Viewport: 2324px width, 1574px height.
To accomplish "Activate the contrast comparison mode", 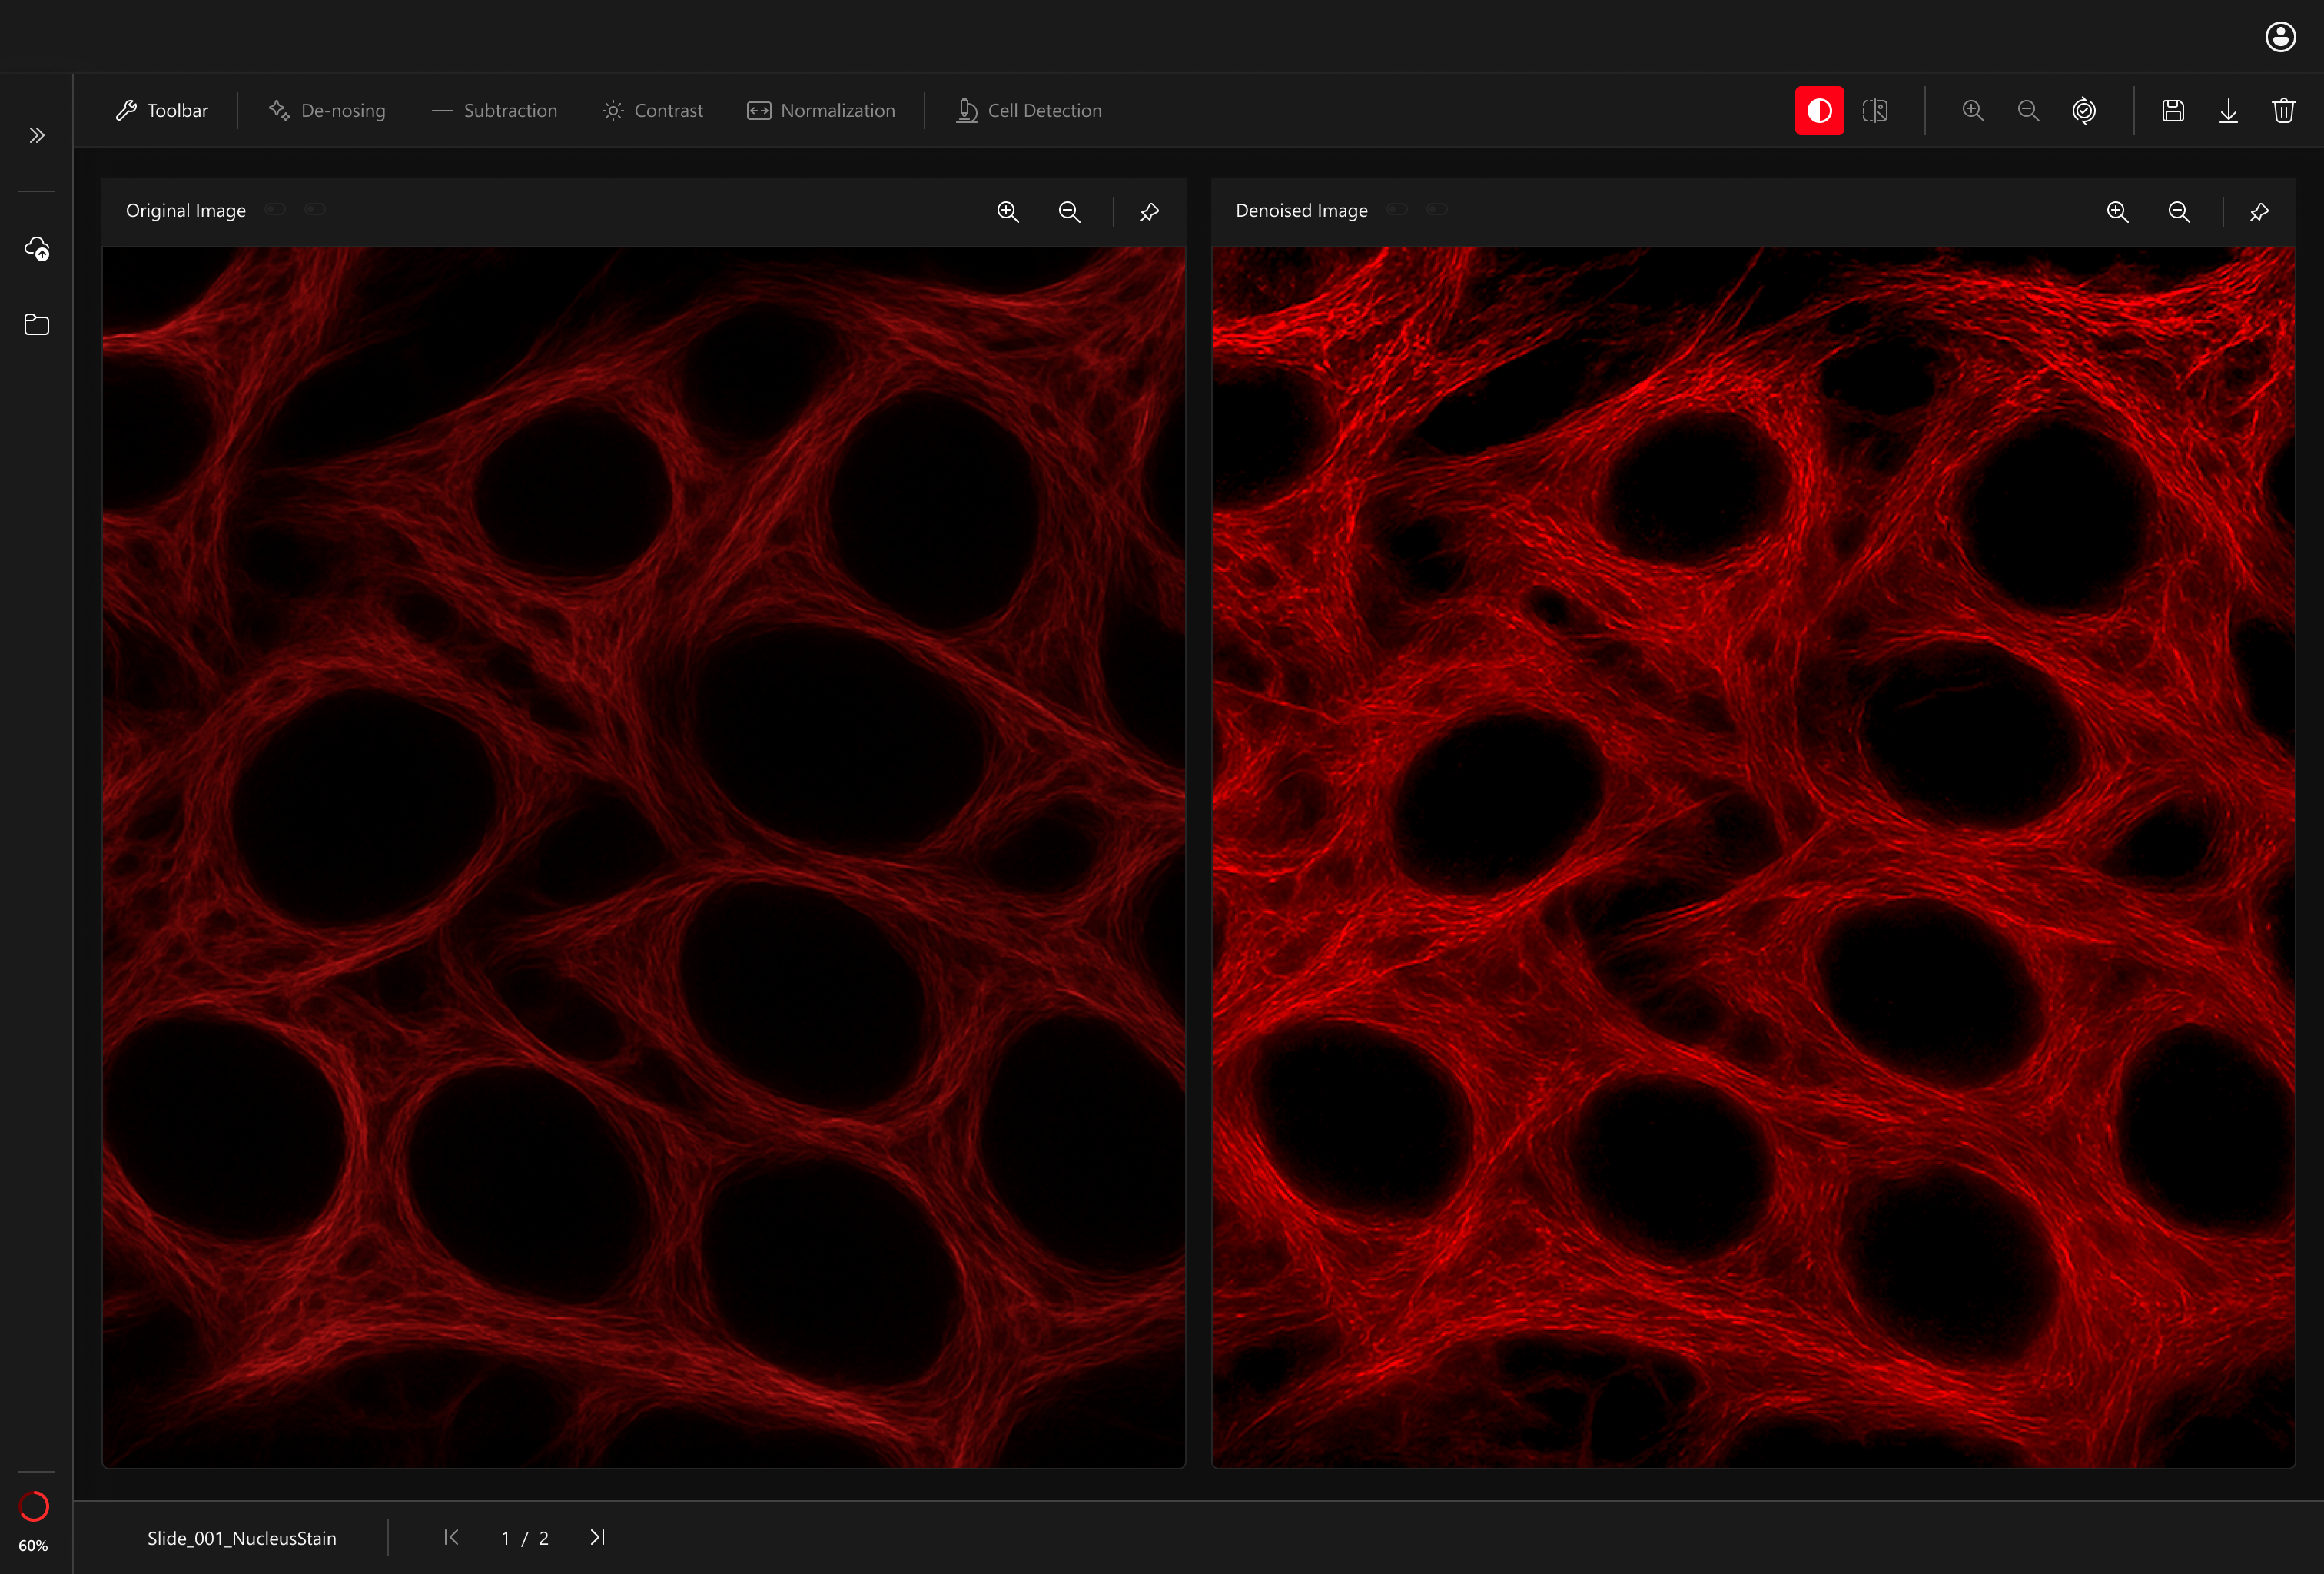I will (1819, 110).
